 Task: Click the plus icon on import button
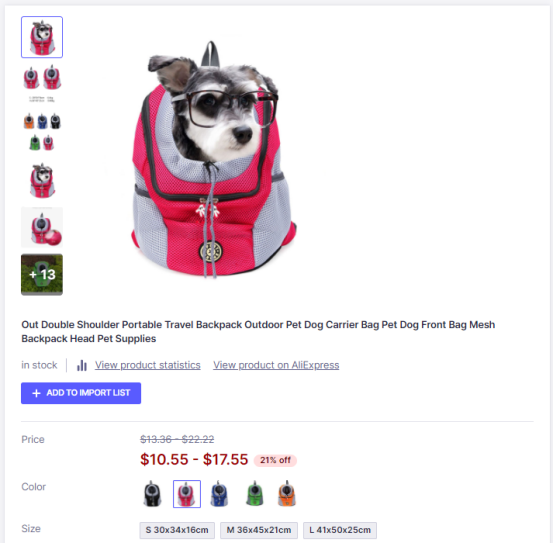coord(36,393)
